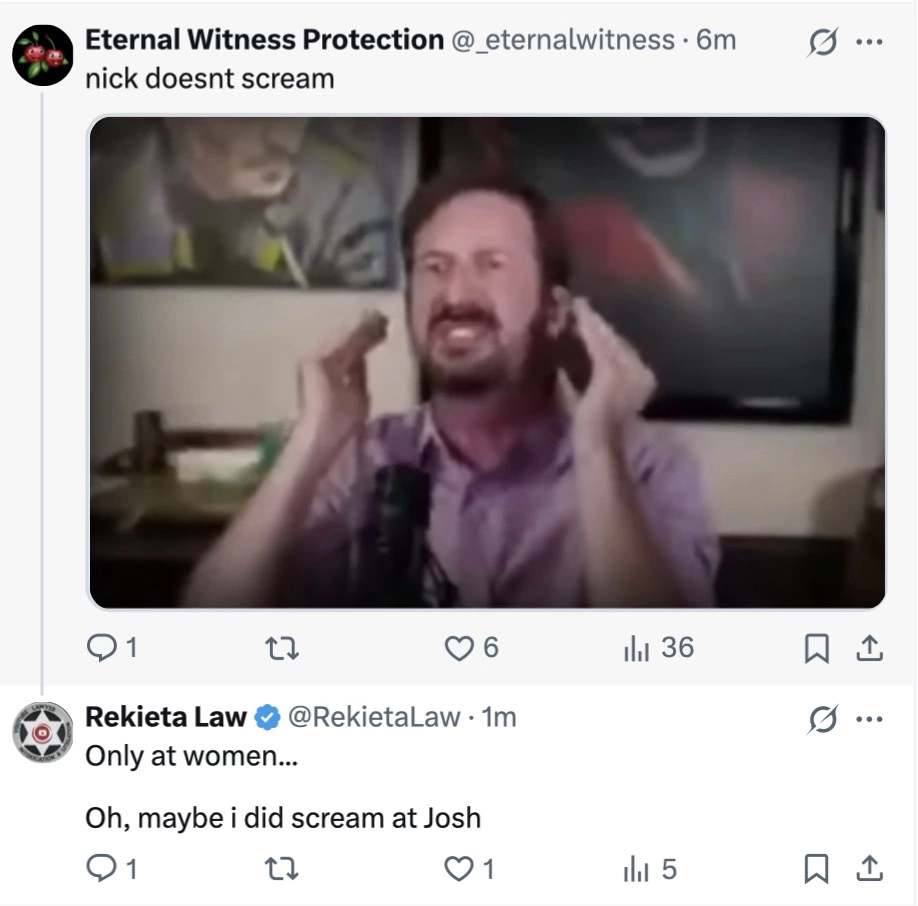Bookmark the Eternal Witness Protection tweet

click(817, 648)
